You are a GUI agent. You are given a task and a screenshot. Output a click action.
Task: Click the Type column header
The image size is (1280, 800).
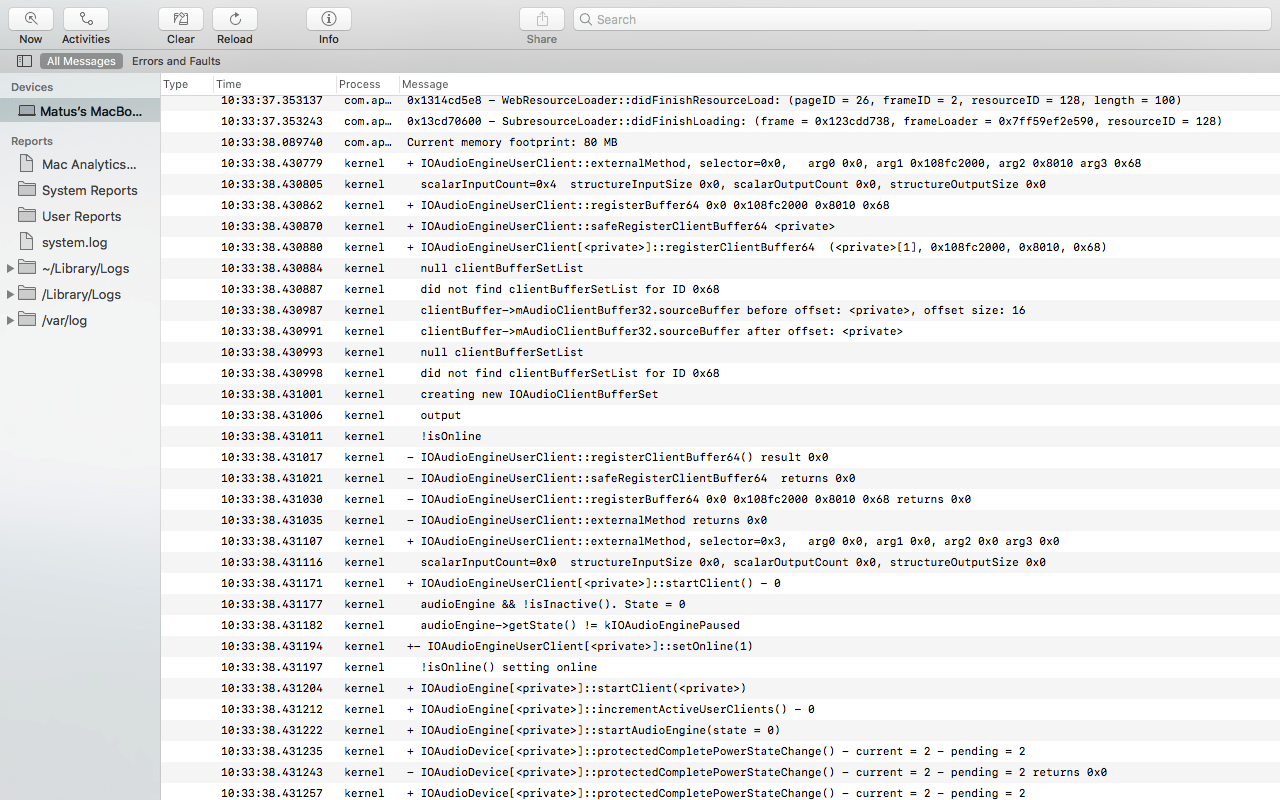[186, 84]
